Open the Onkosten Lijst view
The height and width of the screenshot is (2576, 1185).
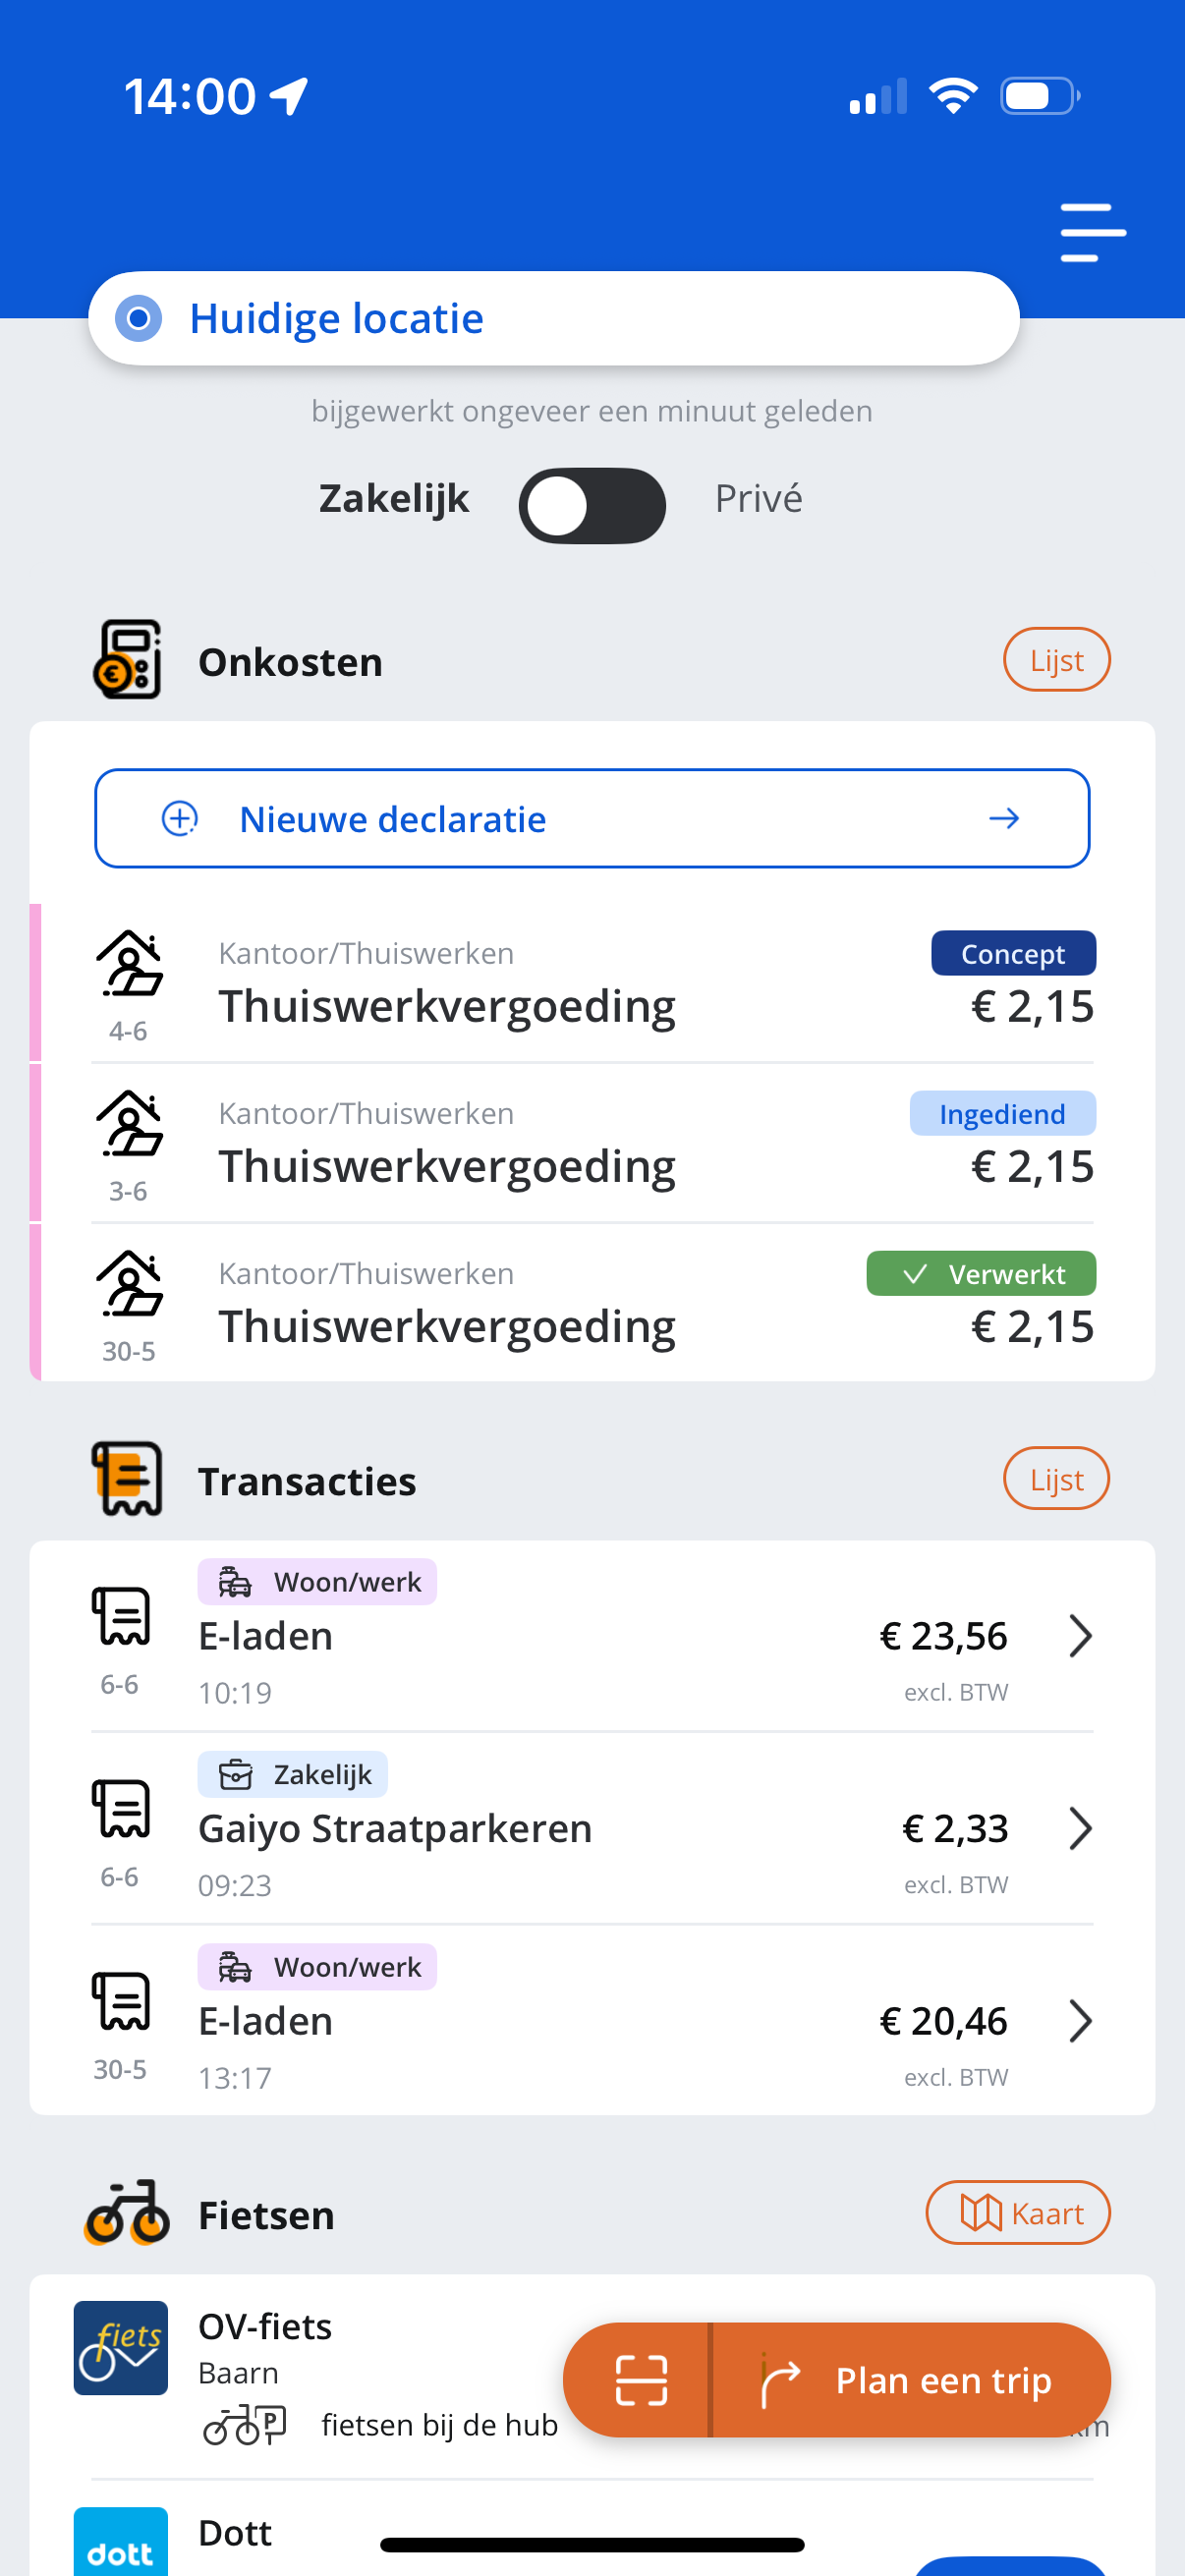[x=1057, y=660]
